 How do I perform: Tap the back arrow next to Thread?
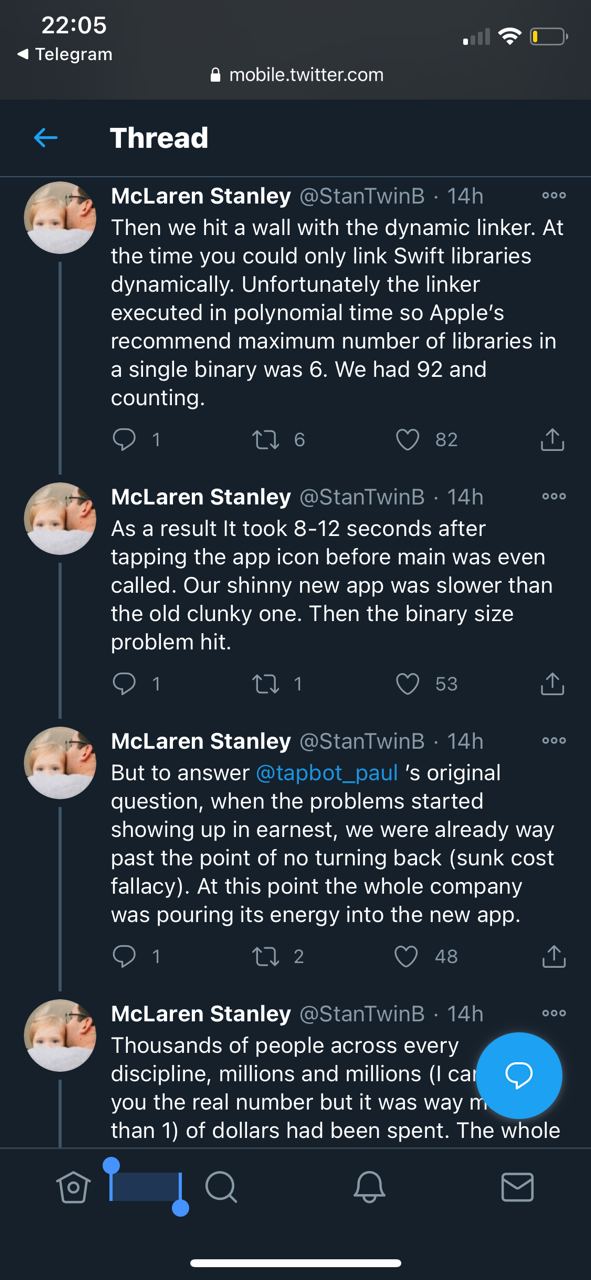click(46, 138)
